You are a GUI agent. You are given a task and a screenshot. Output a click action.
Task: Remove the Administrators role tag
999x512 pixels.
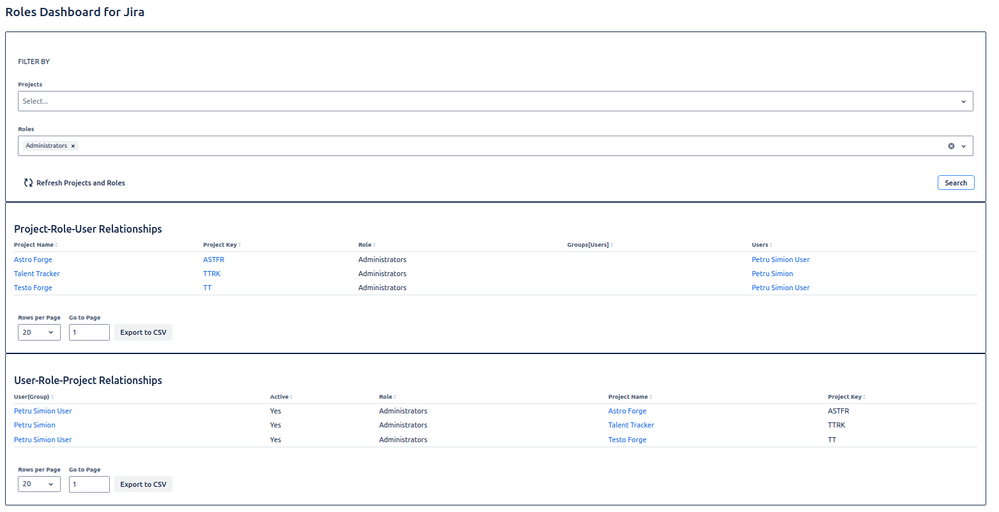pyautogui.click(x=73, y=146)
